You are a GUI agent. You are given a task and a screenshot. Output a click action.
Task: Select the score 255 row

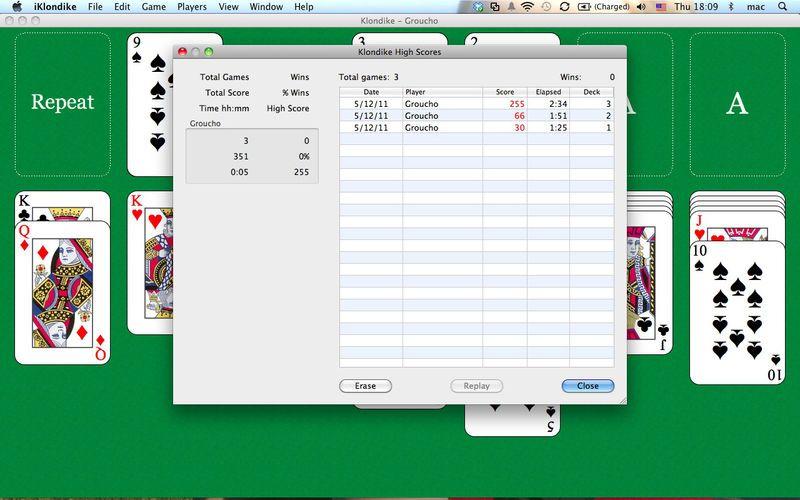477,104
